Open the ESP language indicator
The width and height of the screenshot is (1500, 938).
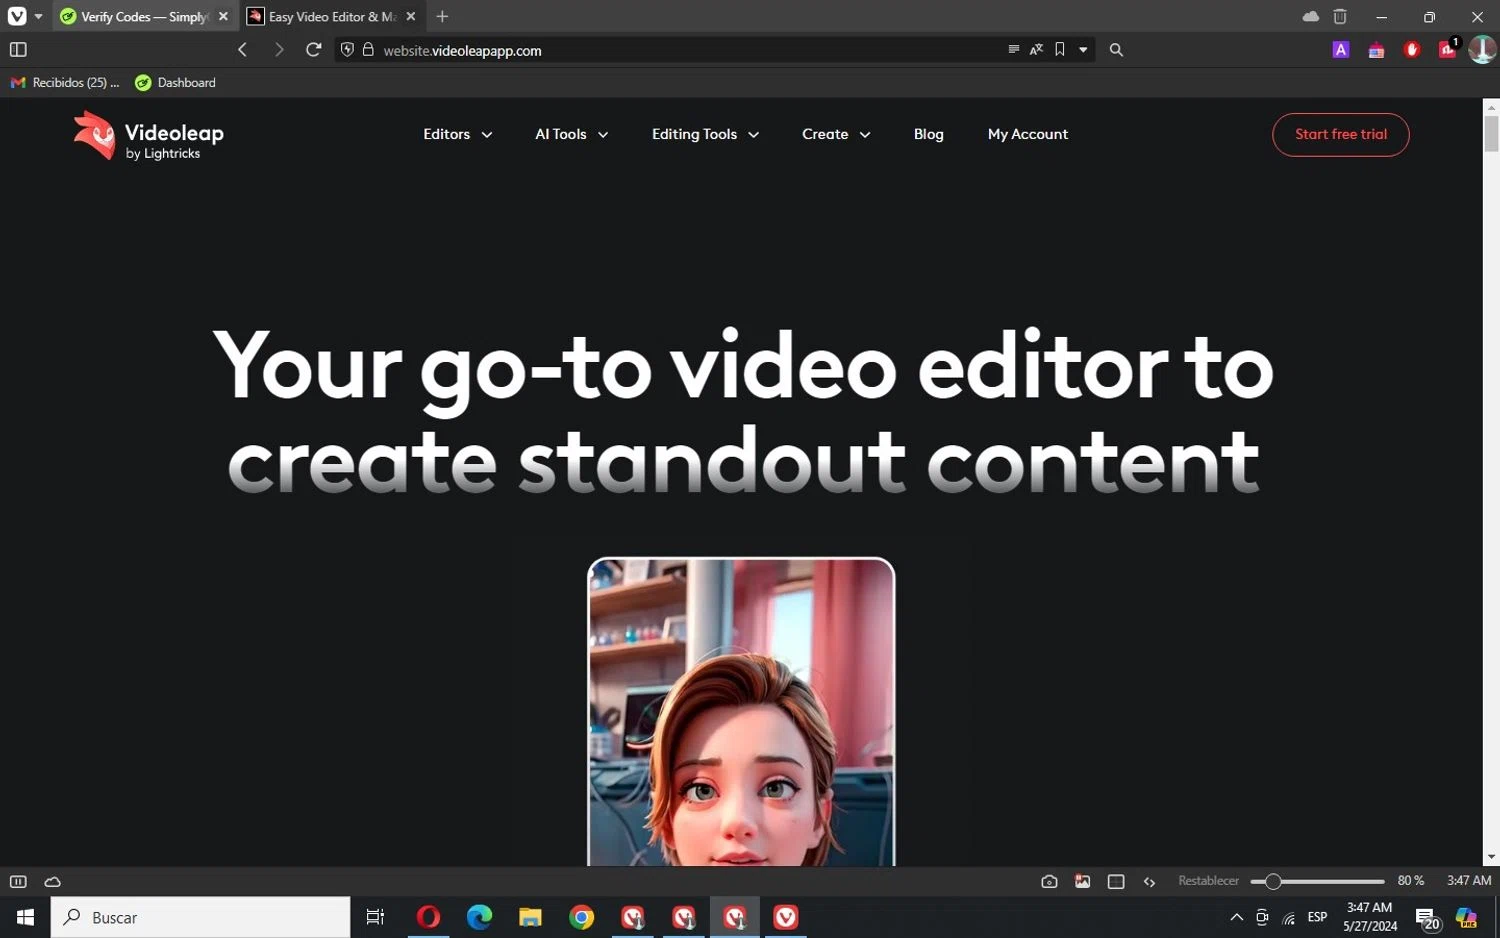1318,917
